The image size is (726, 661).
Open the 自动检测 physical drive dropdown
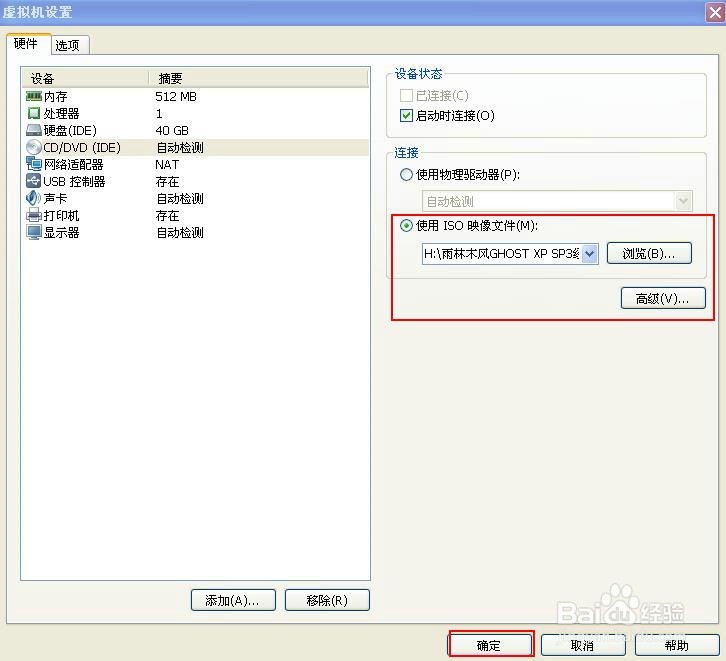(x=557, y=201)
